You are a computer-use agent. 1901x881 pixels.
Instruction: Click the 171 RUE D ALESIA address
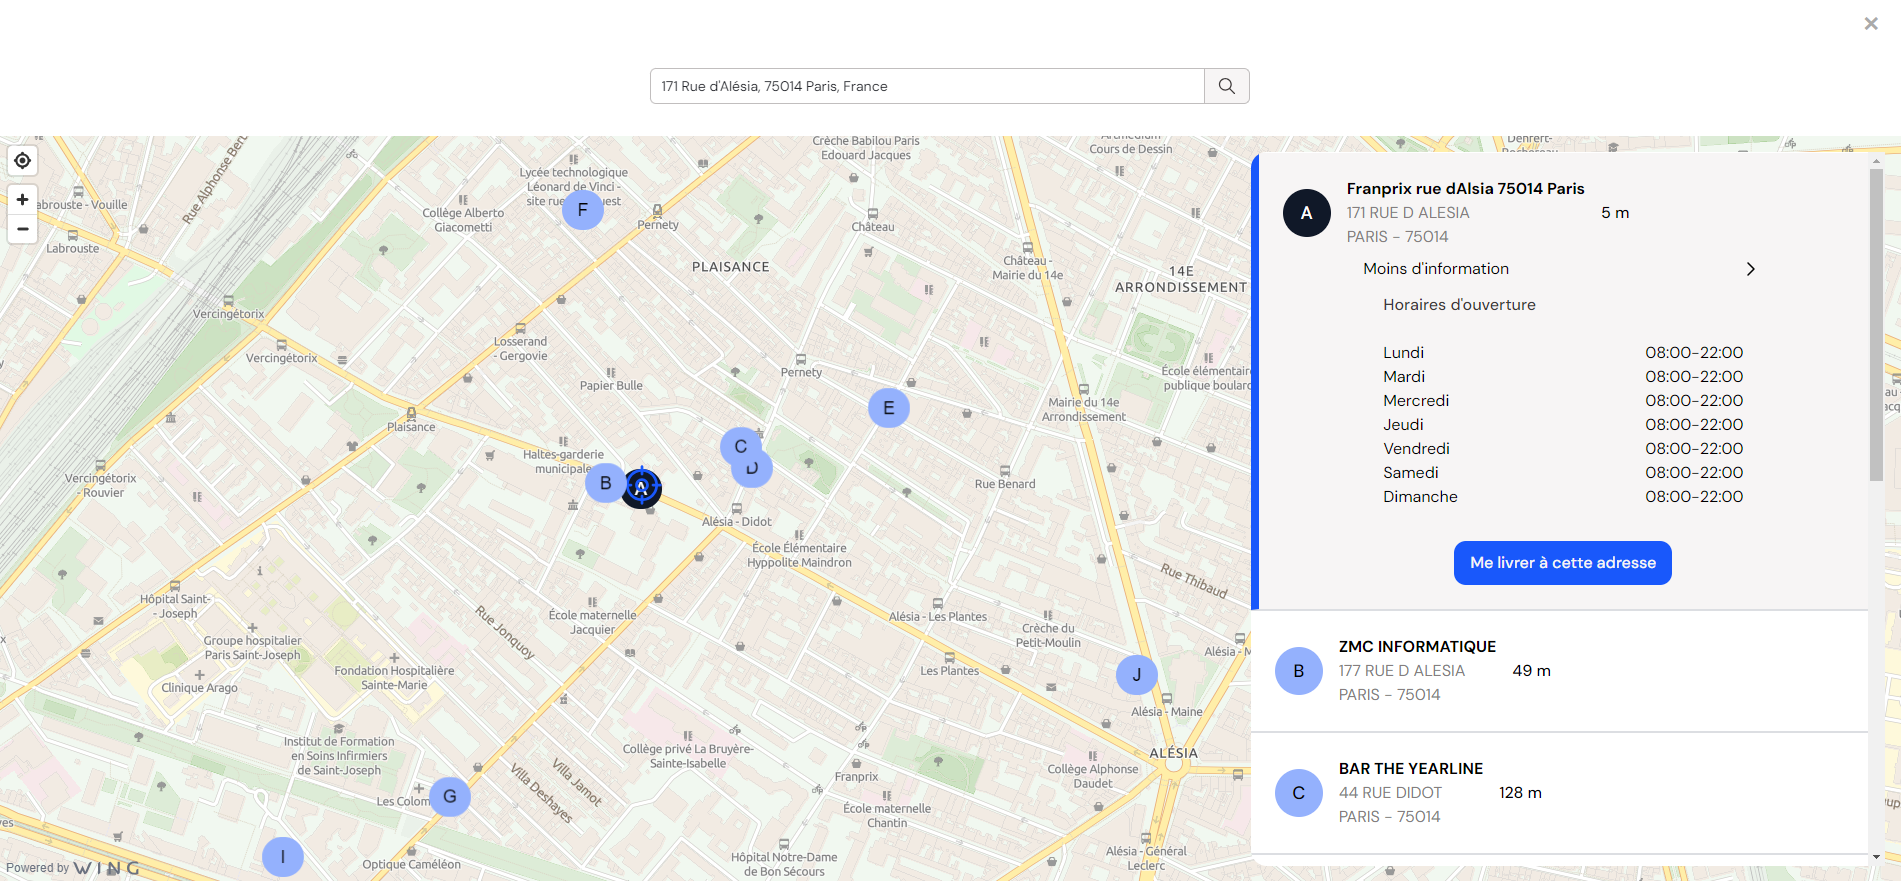tap(1407, 213)
